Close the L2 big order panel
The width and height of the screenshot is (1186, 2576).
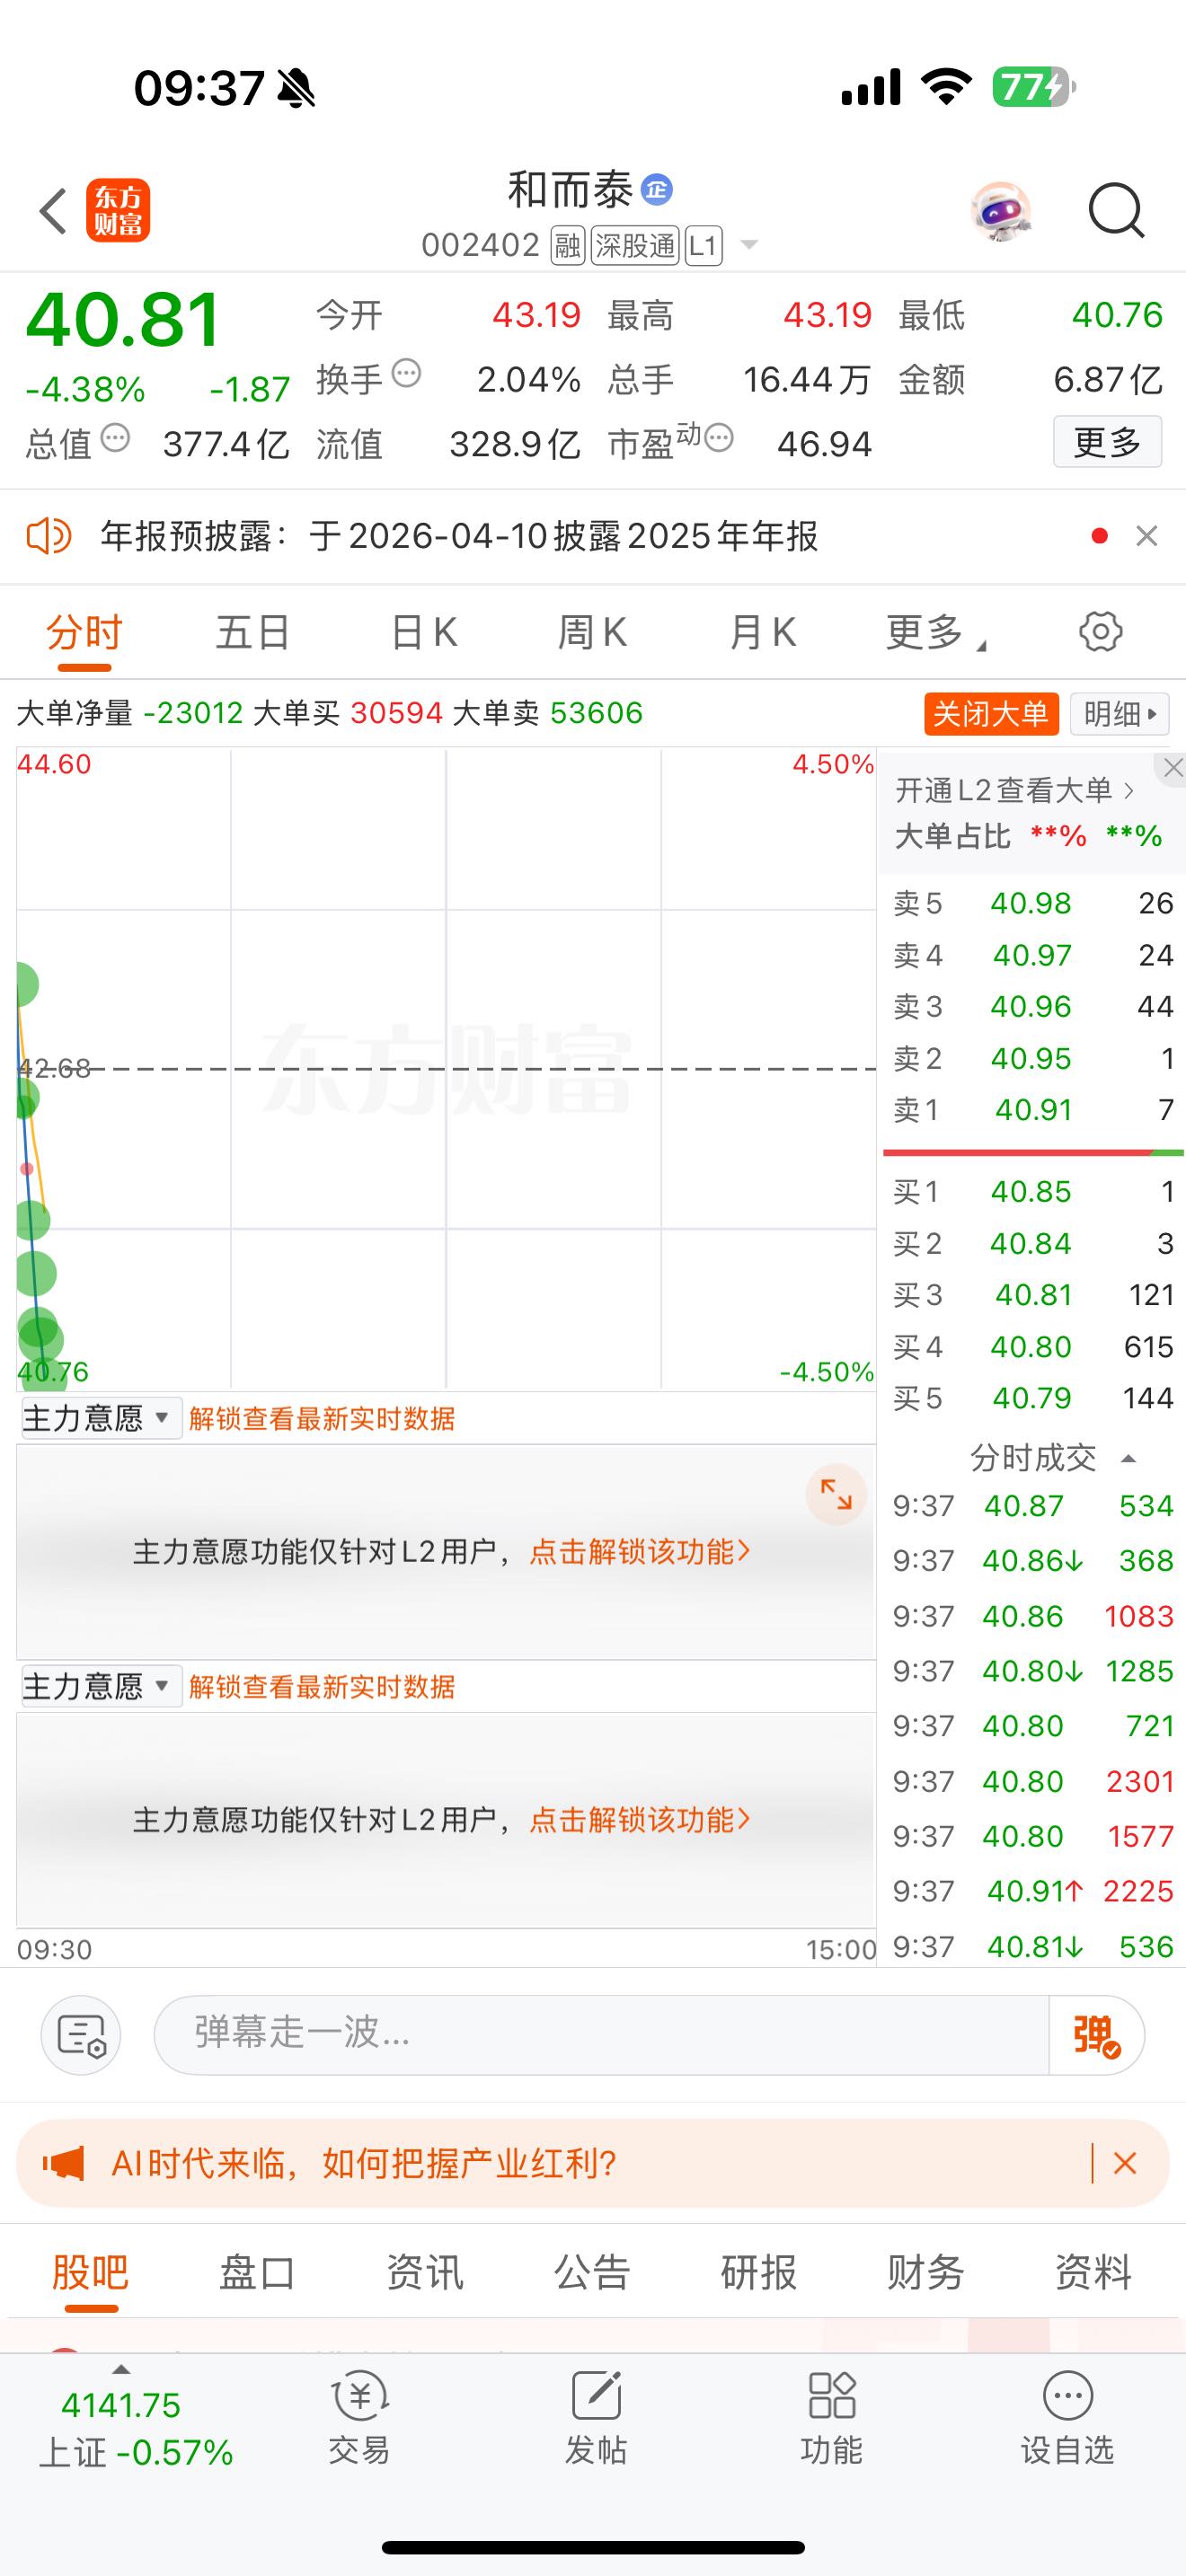(1172, 768)
